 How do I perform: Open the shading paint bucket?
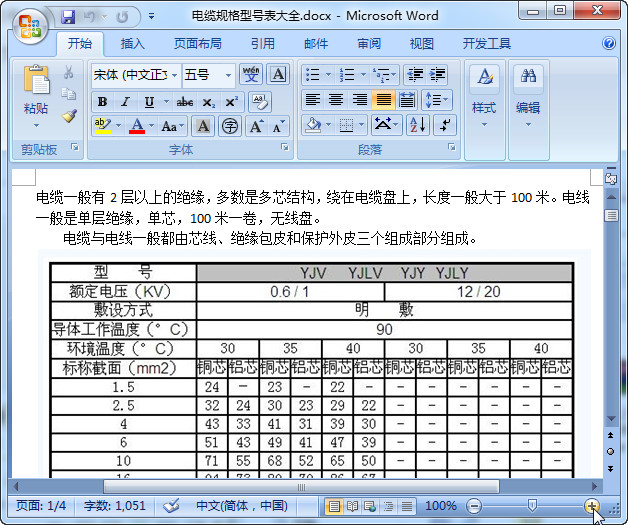tap(313, 125)
